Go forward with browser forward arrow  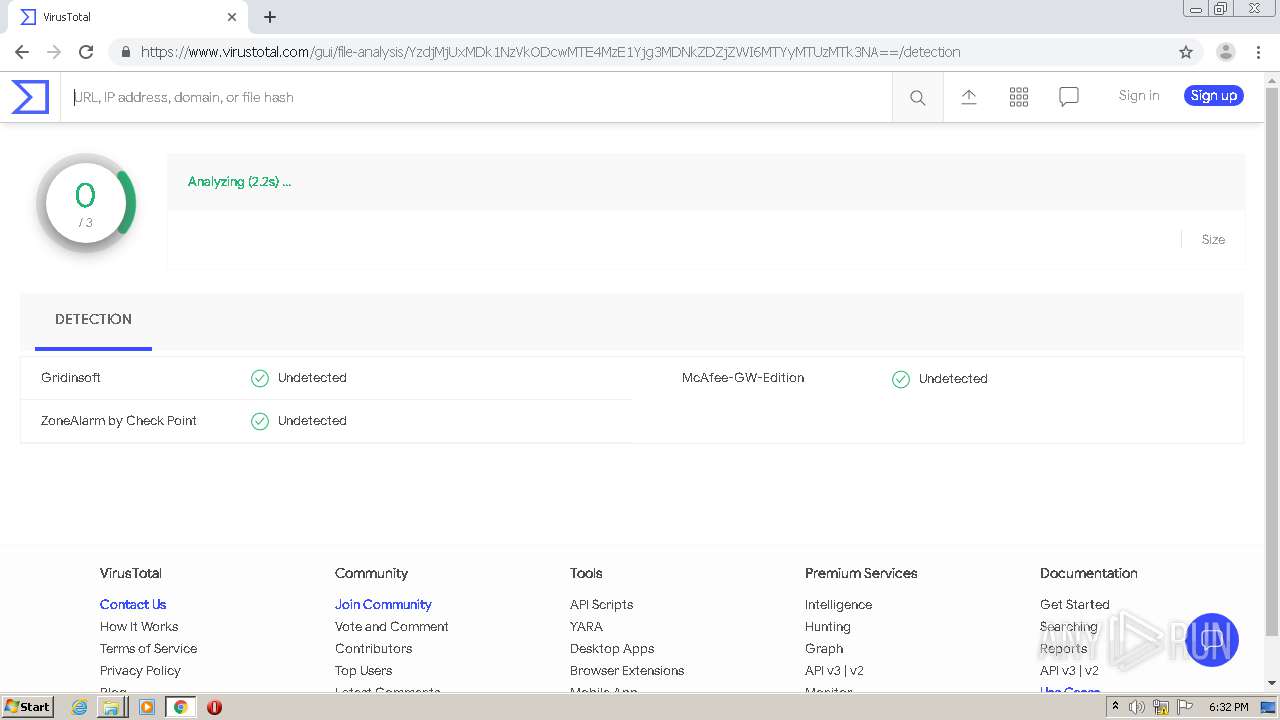54,52
